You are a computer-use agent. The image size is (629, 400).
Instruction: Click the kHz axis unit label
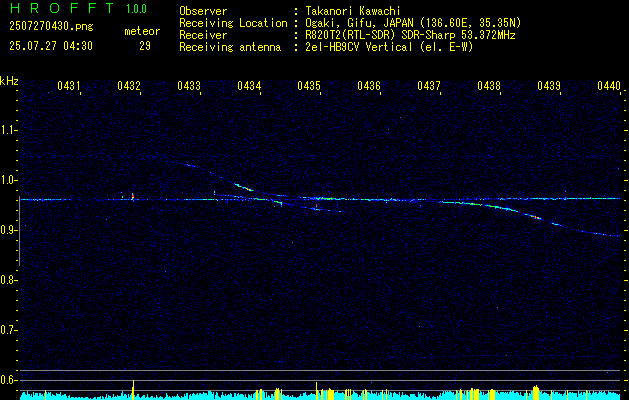[x=9, y=81]
